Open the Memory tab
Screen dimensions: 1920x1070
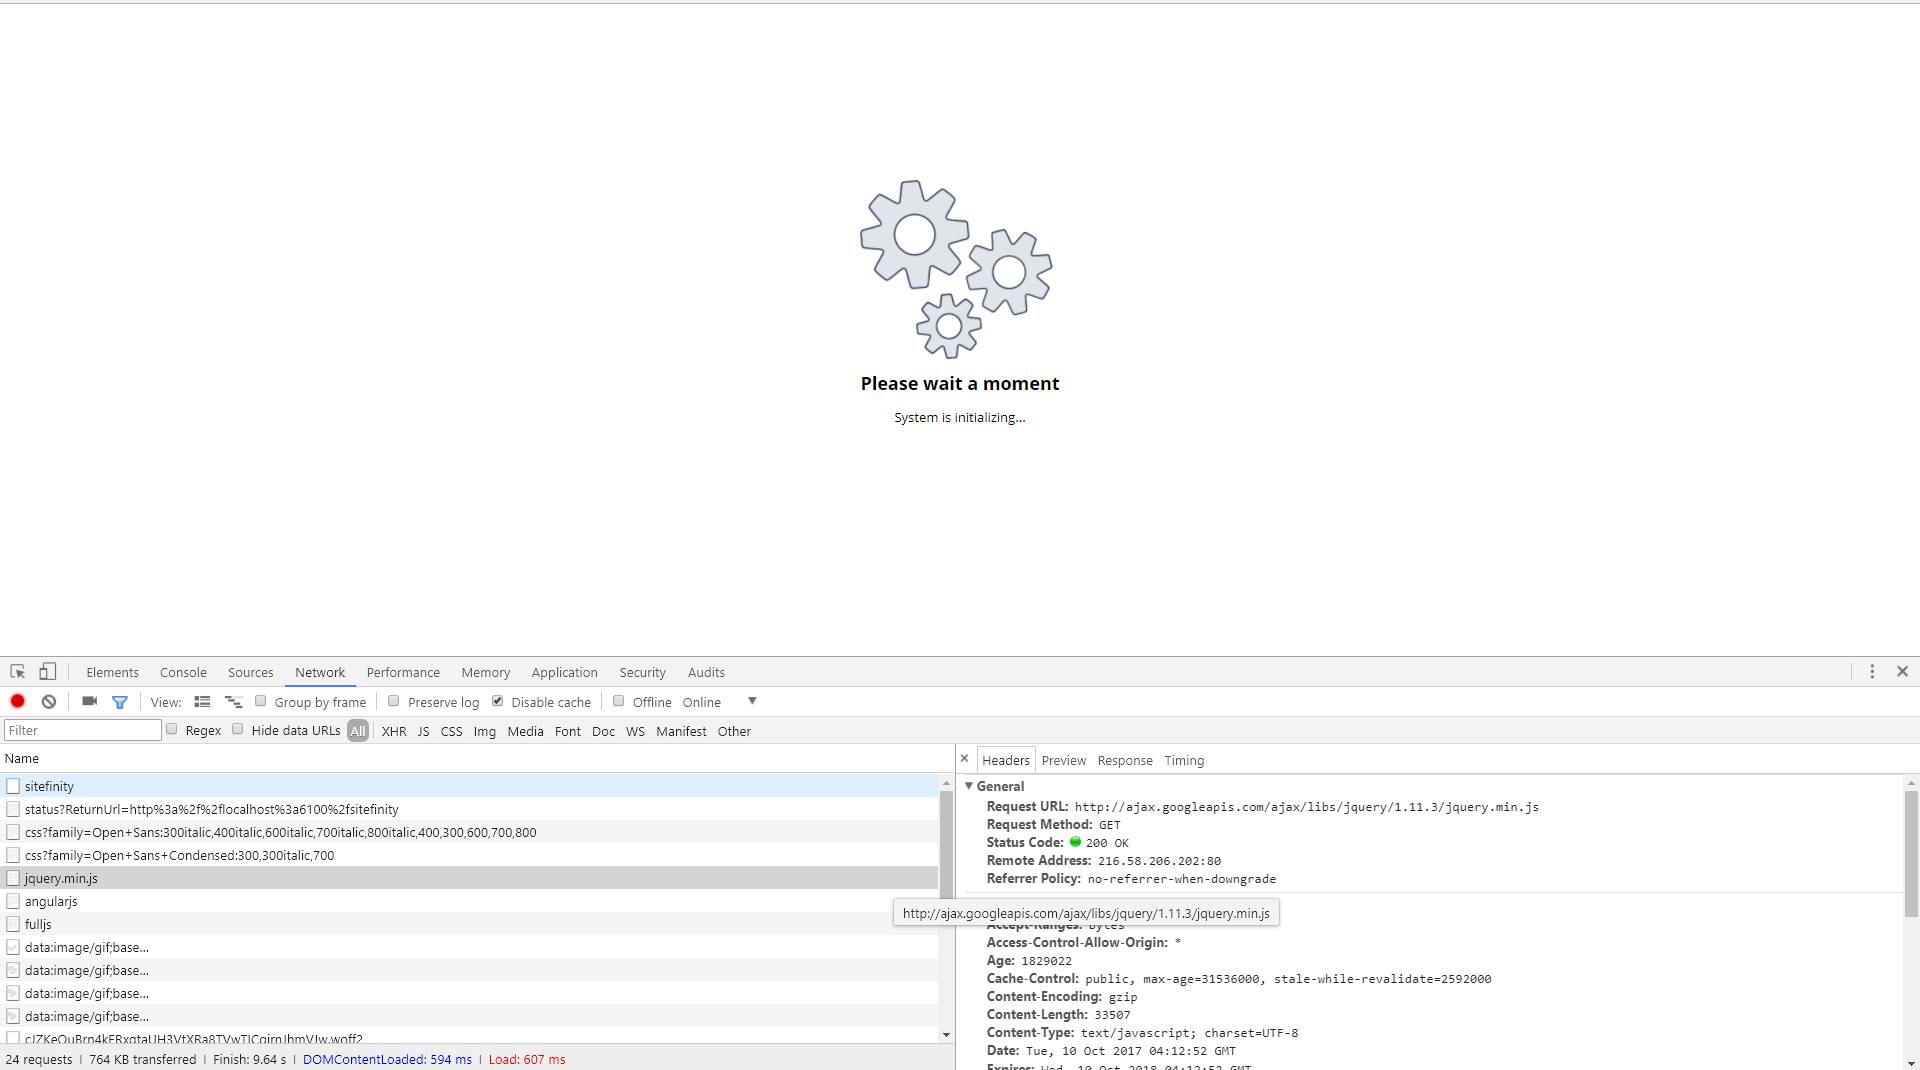[x=486, y=672]
